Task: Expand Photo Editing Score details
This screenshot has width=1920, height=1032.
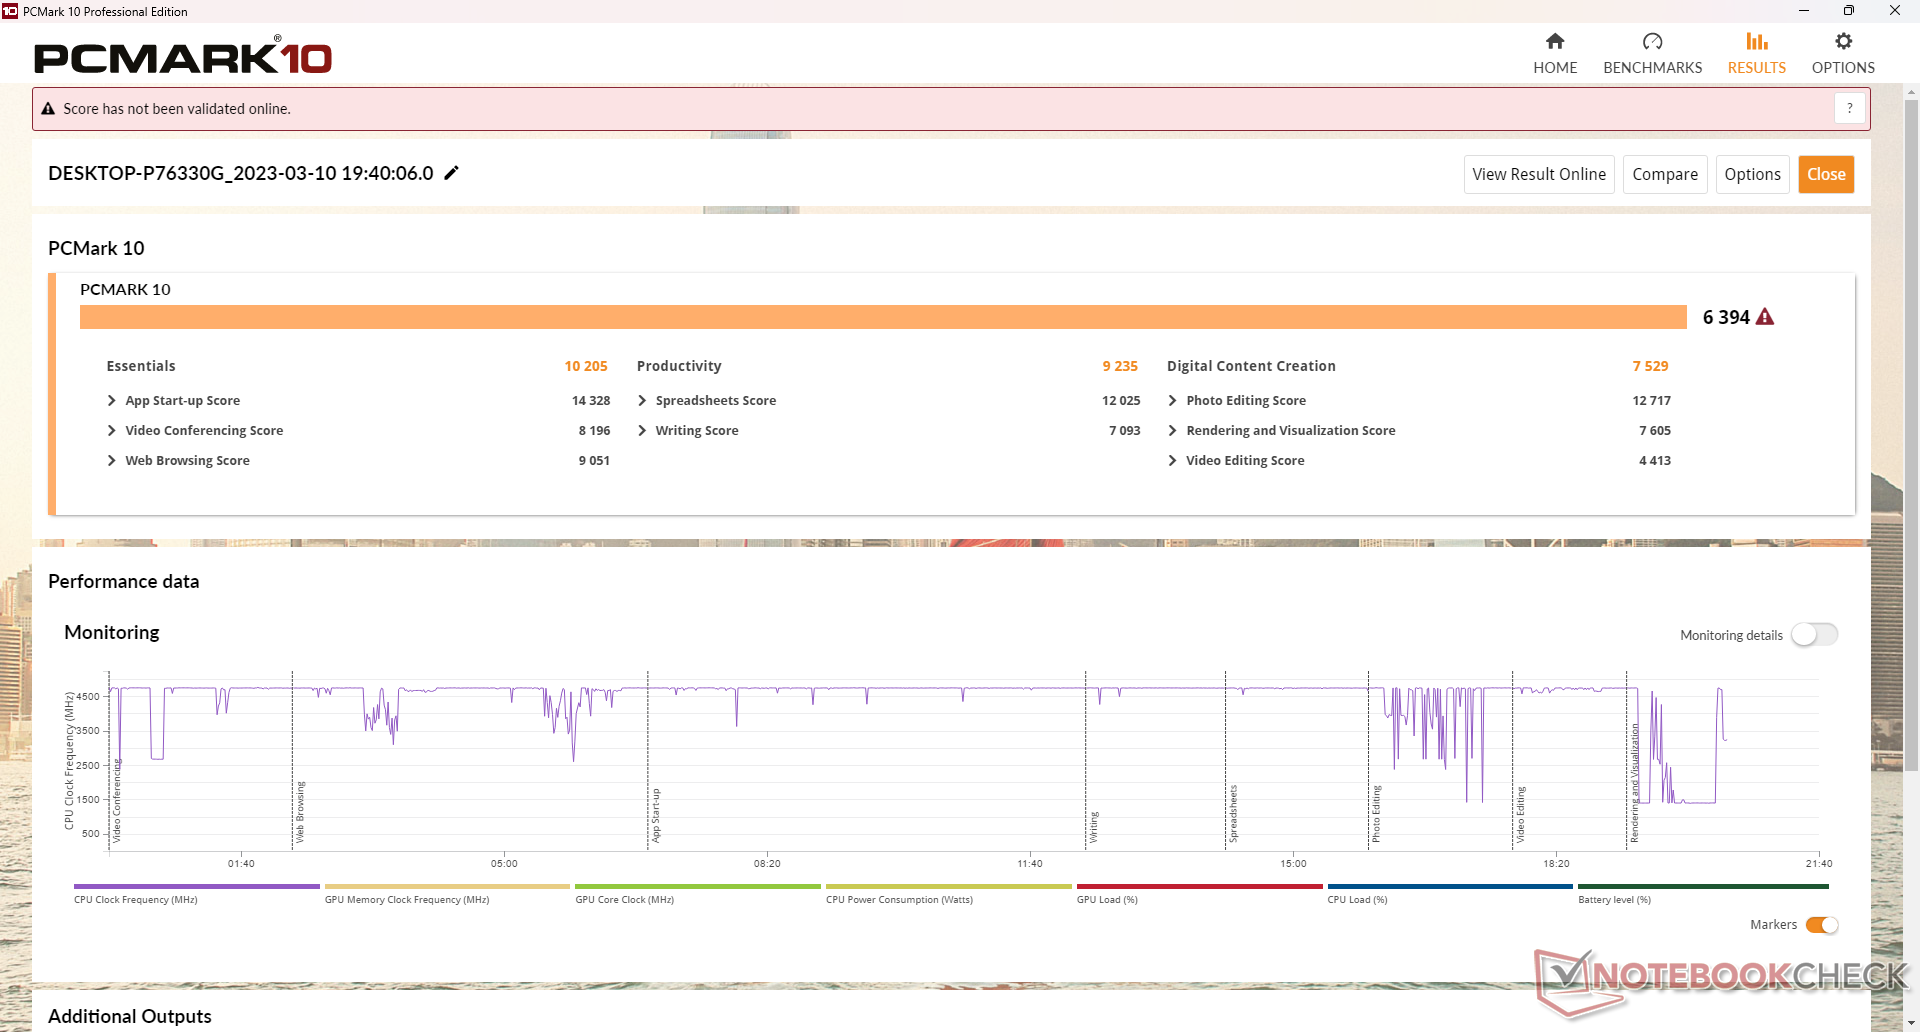Action: [x=1172, y=400]
